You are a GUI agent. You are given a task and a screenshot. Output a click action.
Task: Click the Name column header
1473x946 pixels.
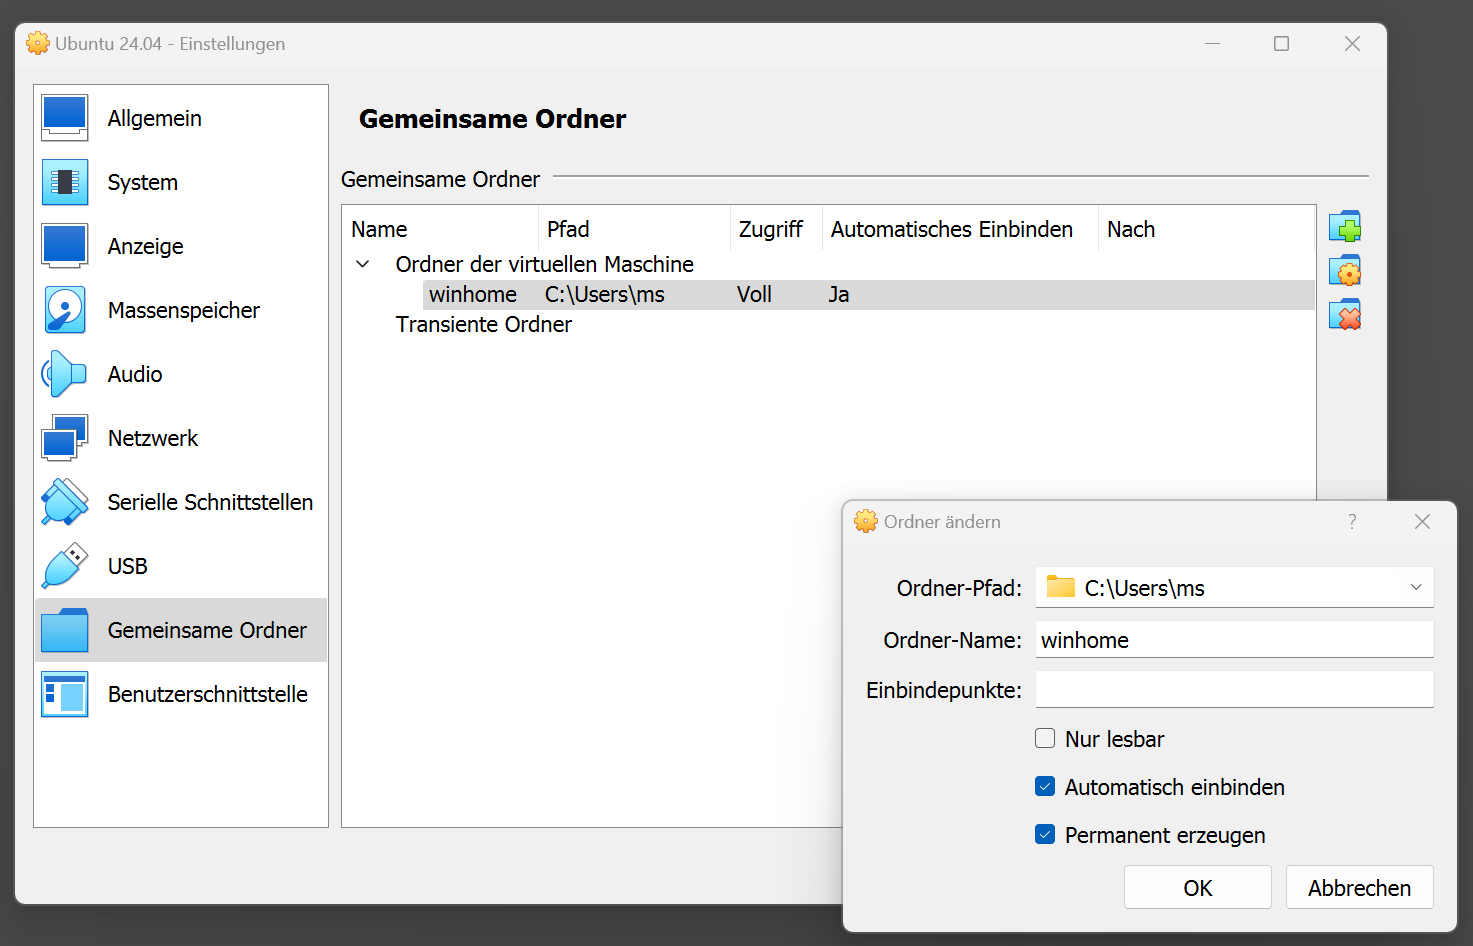(x=440, y=229)
